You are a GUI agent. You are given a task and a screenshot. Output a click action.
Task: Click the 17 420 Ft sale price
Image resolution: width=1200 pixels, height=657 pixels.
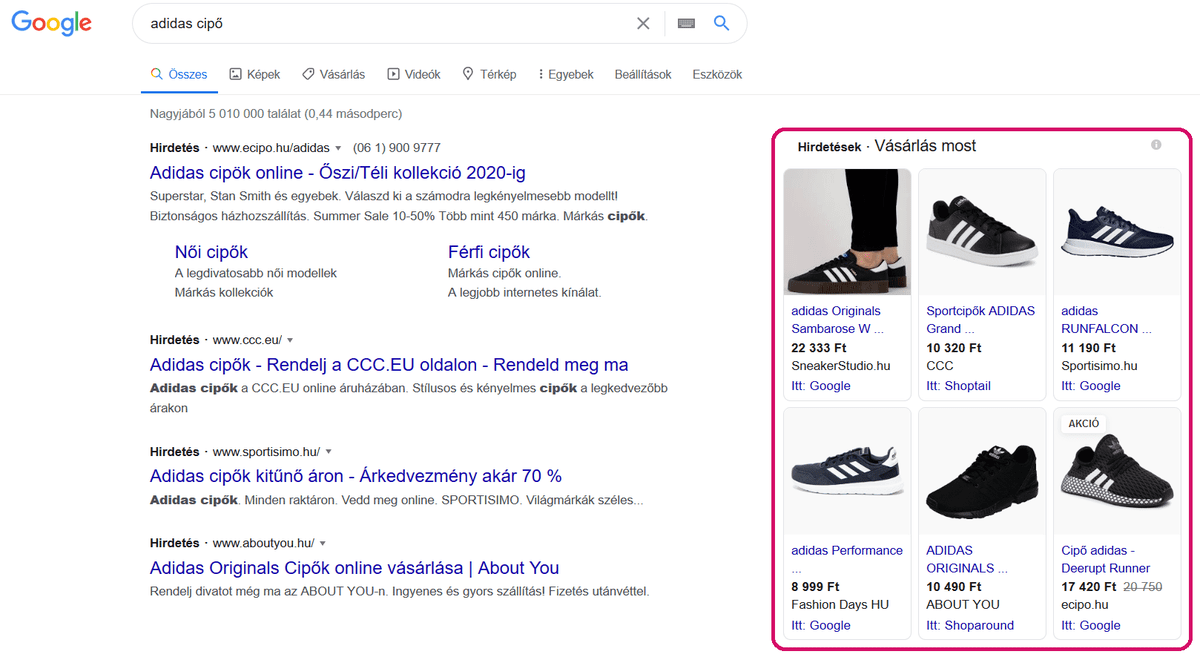(x=1089, y=587)
